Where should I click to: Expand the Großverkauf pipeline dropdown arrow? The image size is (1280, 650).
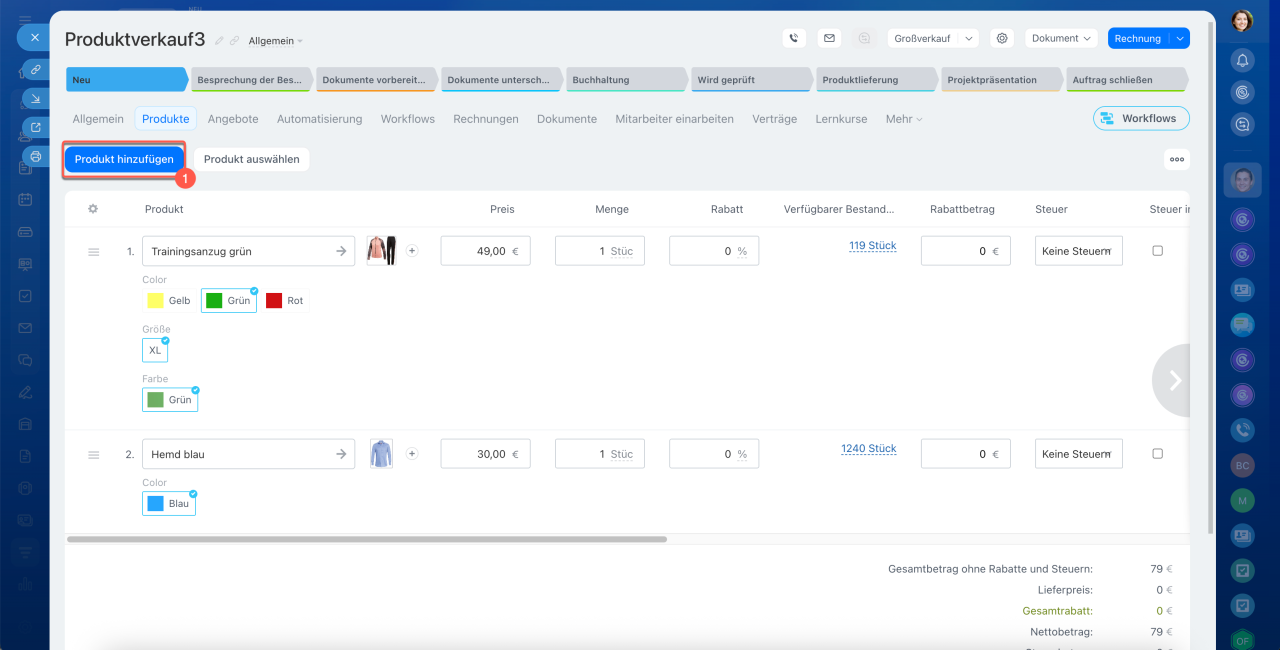click(x=968, y=38)
